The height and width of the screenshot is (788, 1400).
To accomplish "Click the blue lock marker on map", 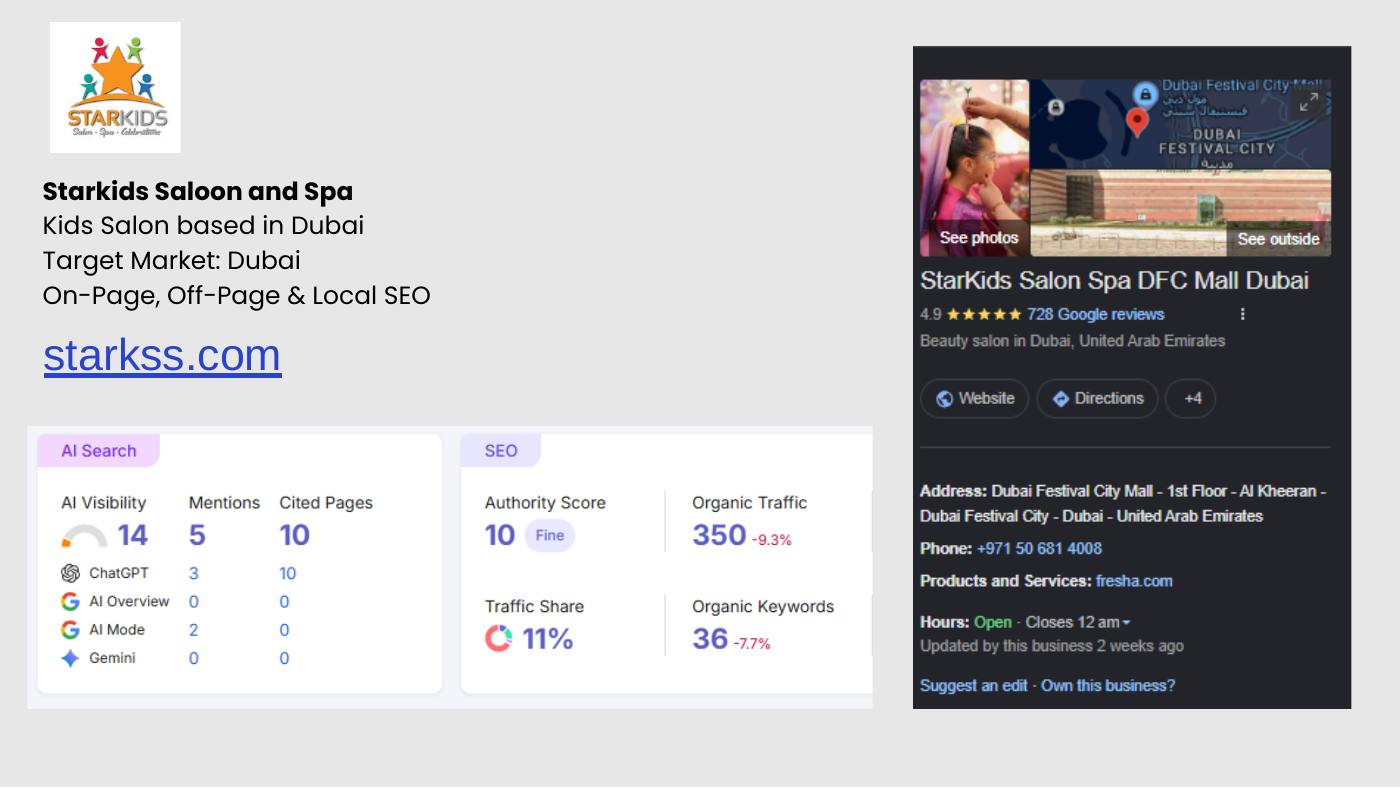I will 1145,95.
